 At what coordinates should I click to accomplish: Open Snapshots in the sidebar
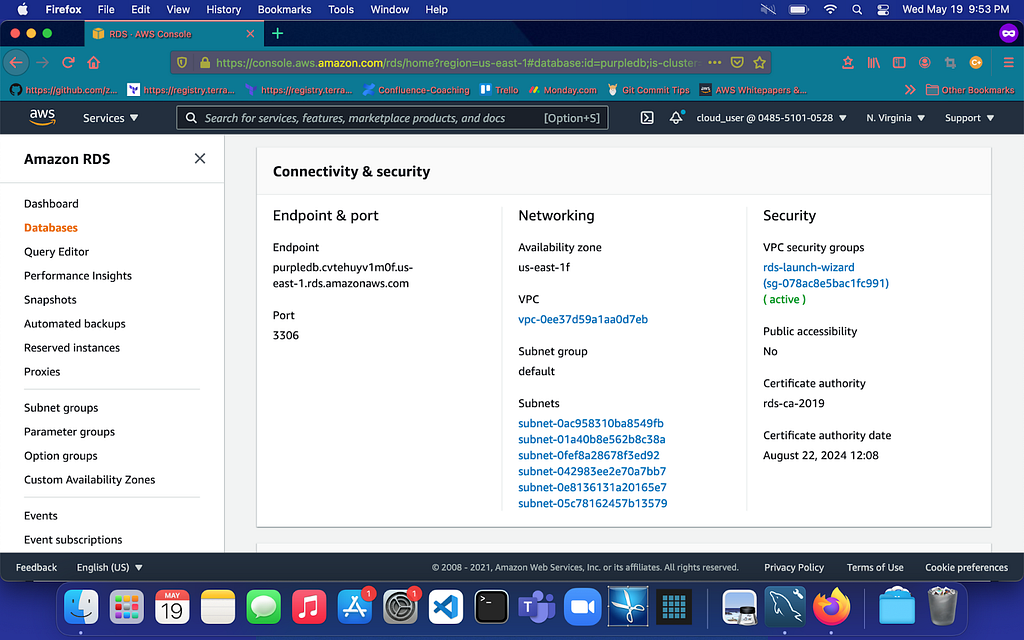[50, 300]
